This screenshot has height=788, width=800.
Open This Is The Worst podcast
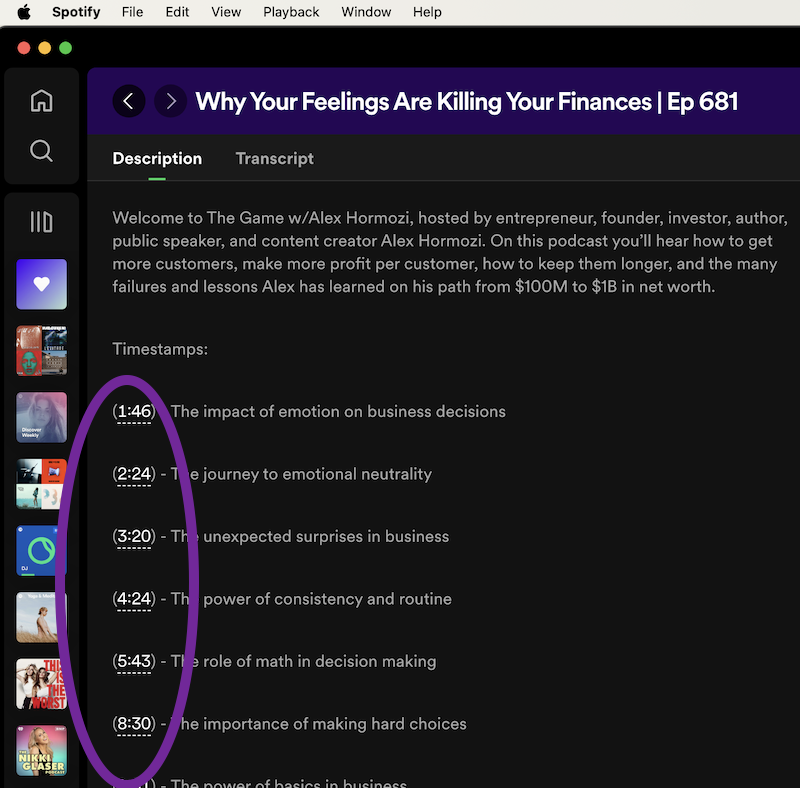point(41,684)
